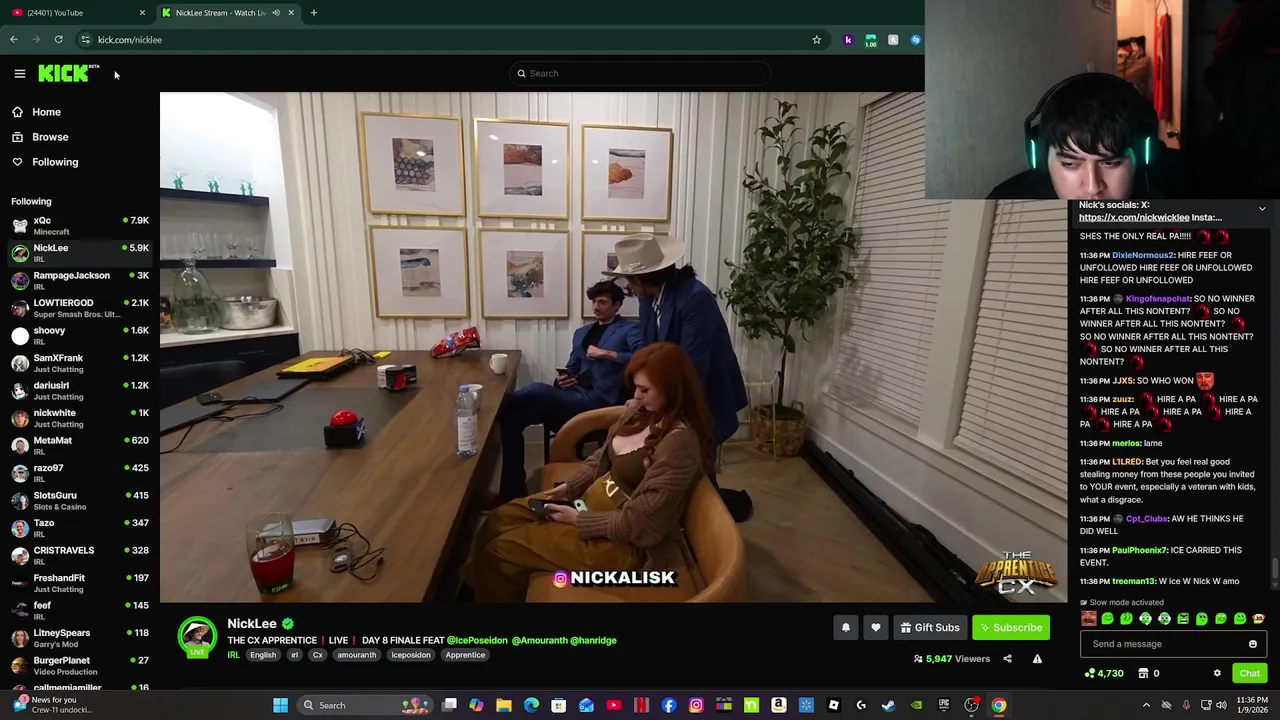
Task: Click the IRL category link
Action: tap(233, 655)
